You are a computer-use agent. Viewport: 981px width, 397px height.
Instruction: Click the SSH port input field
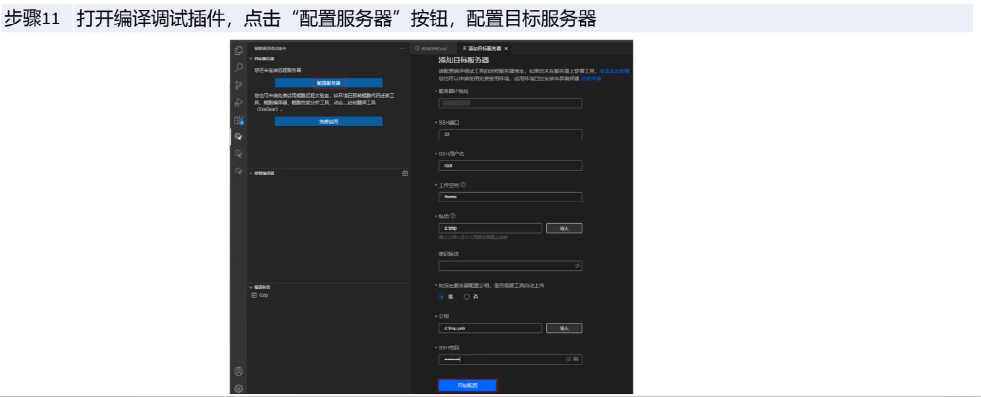pos(511,134)
